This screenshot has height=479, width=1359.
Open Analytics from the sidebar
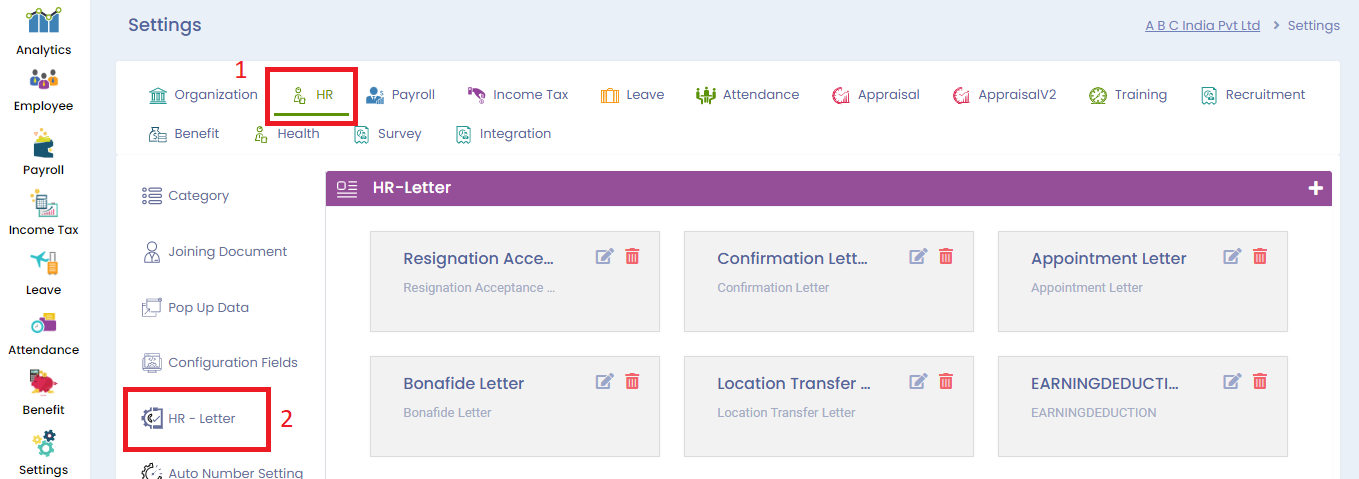43,30
